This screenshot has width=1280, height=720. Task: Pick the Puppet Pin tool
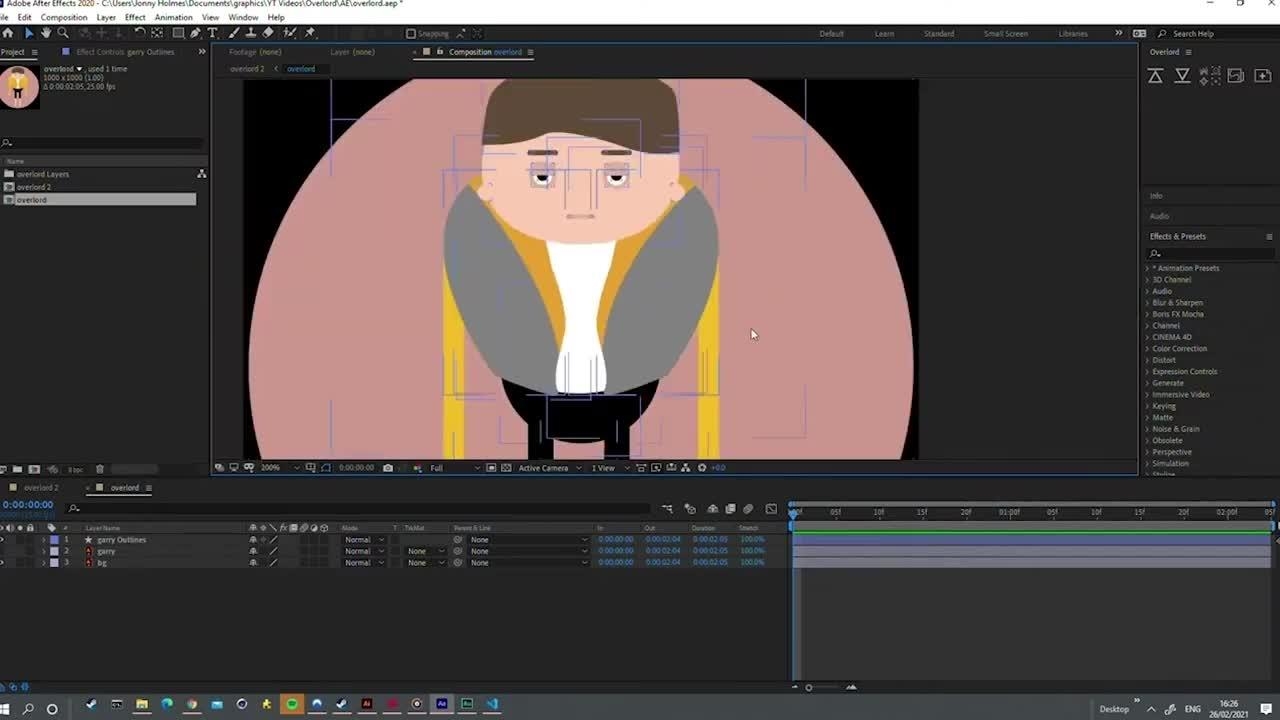[310, 33]
